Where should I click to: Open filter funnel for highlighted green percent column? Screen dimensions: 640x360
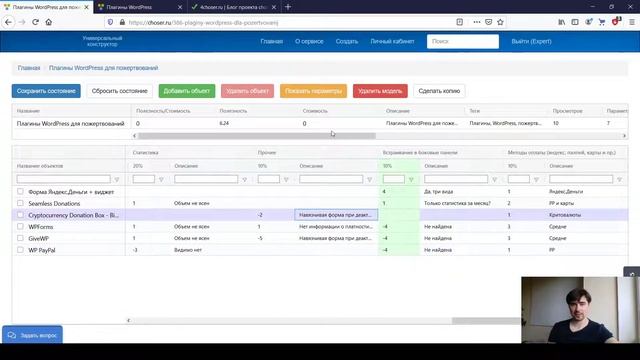click(411, 180)
